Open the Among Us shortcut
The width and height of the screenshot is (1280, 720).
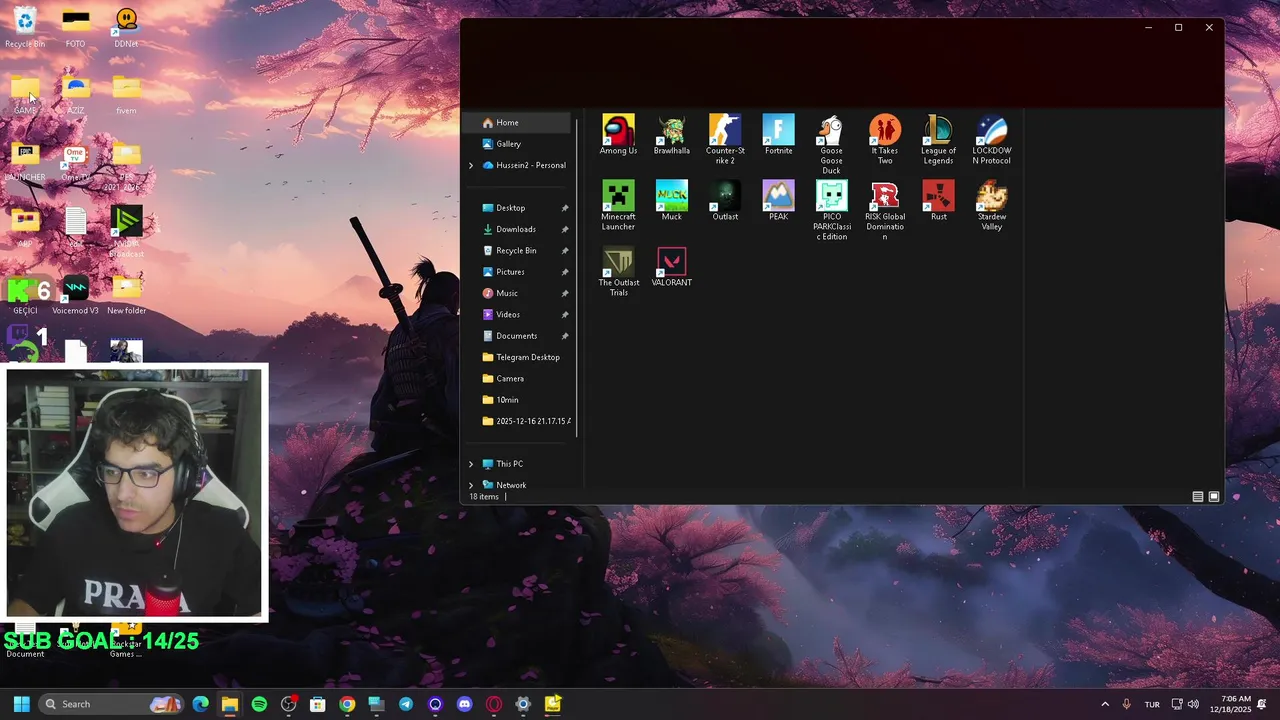tap(618, 135)
